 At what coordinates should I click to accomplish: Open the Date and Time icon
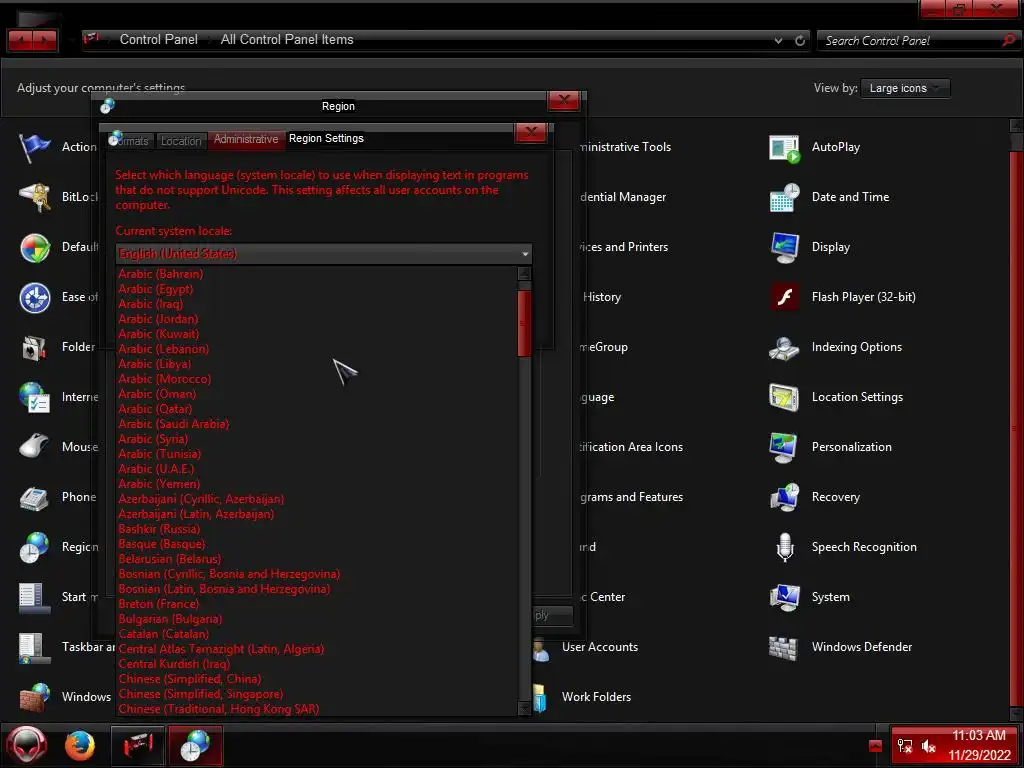[x=784, y=198]
